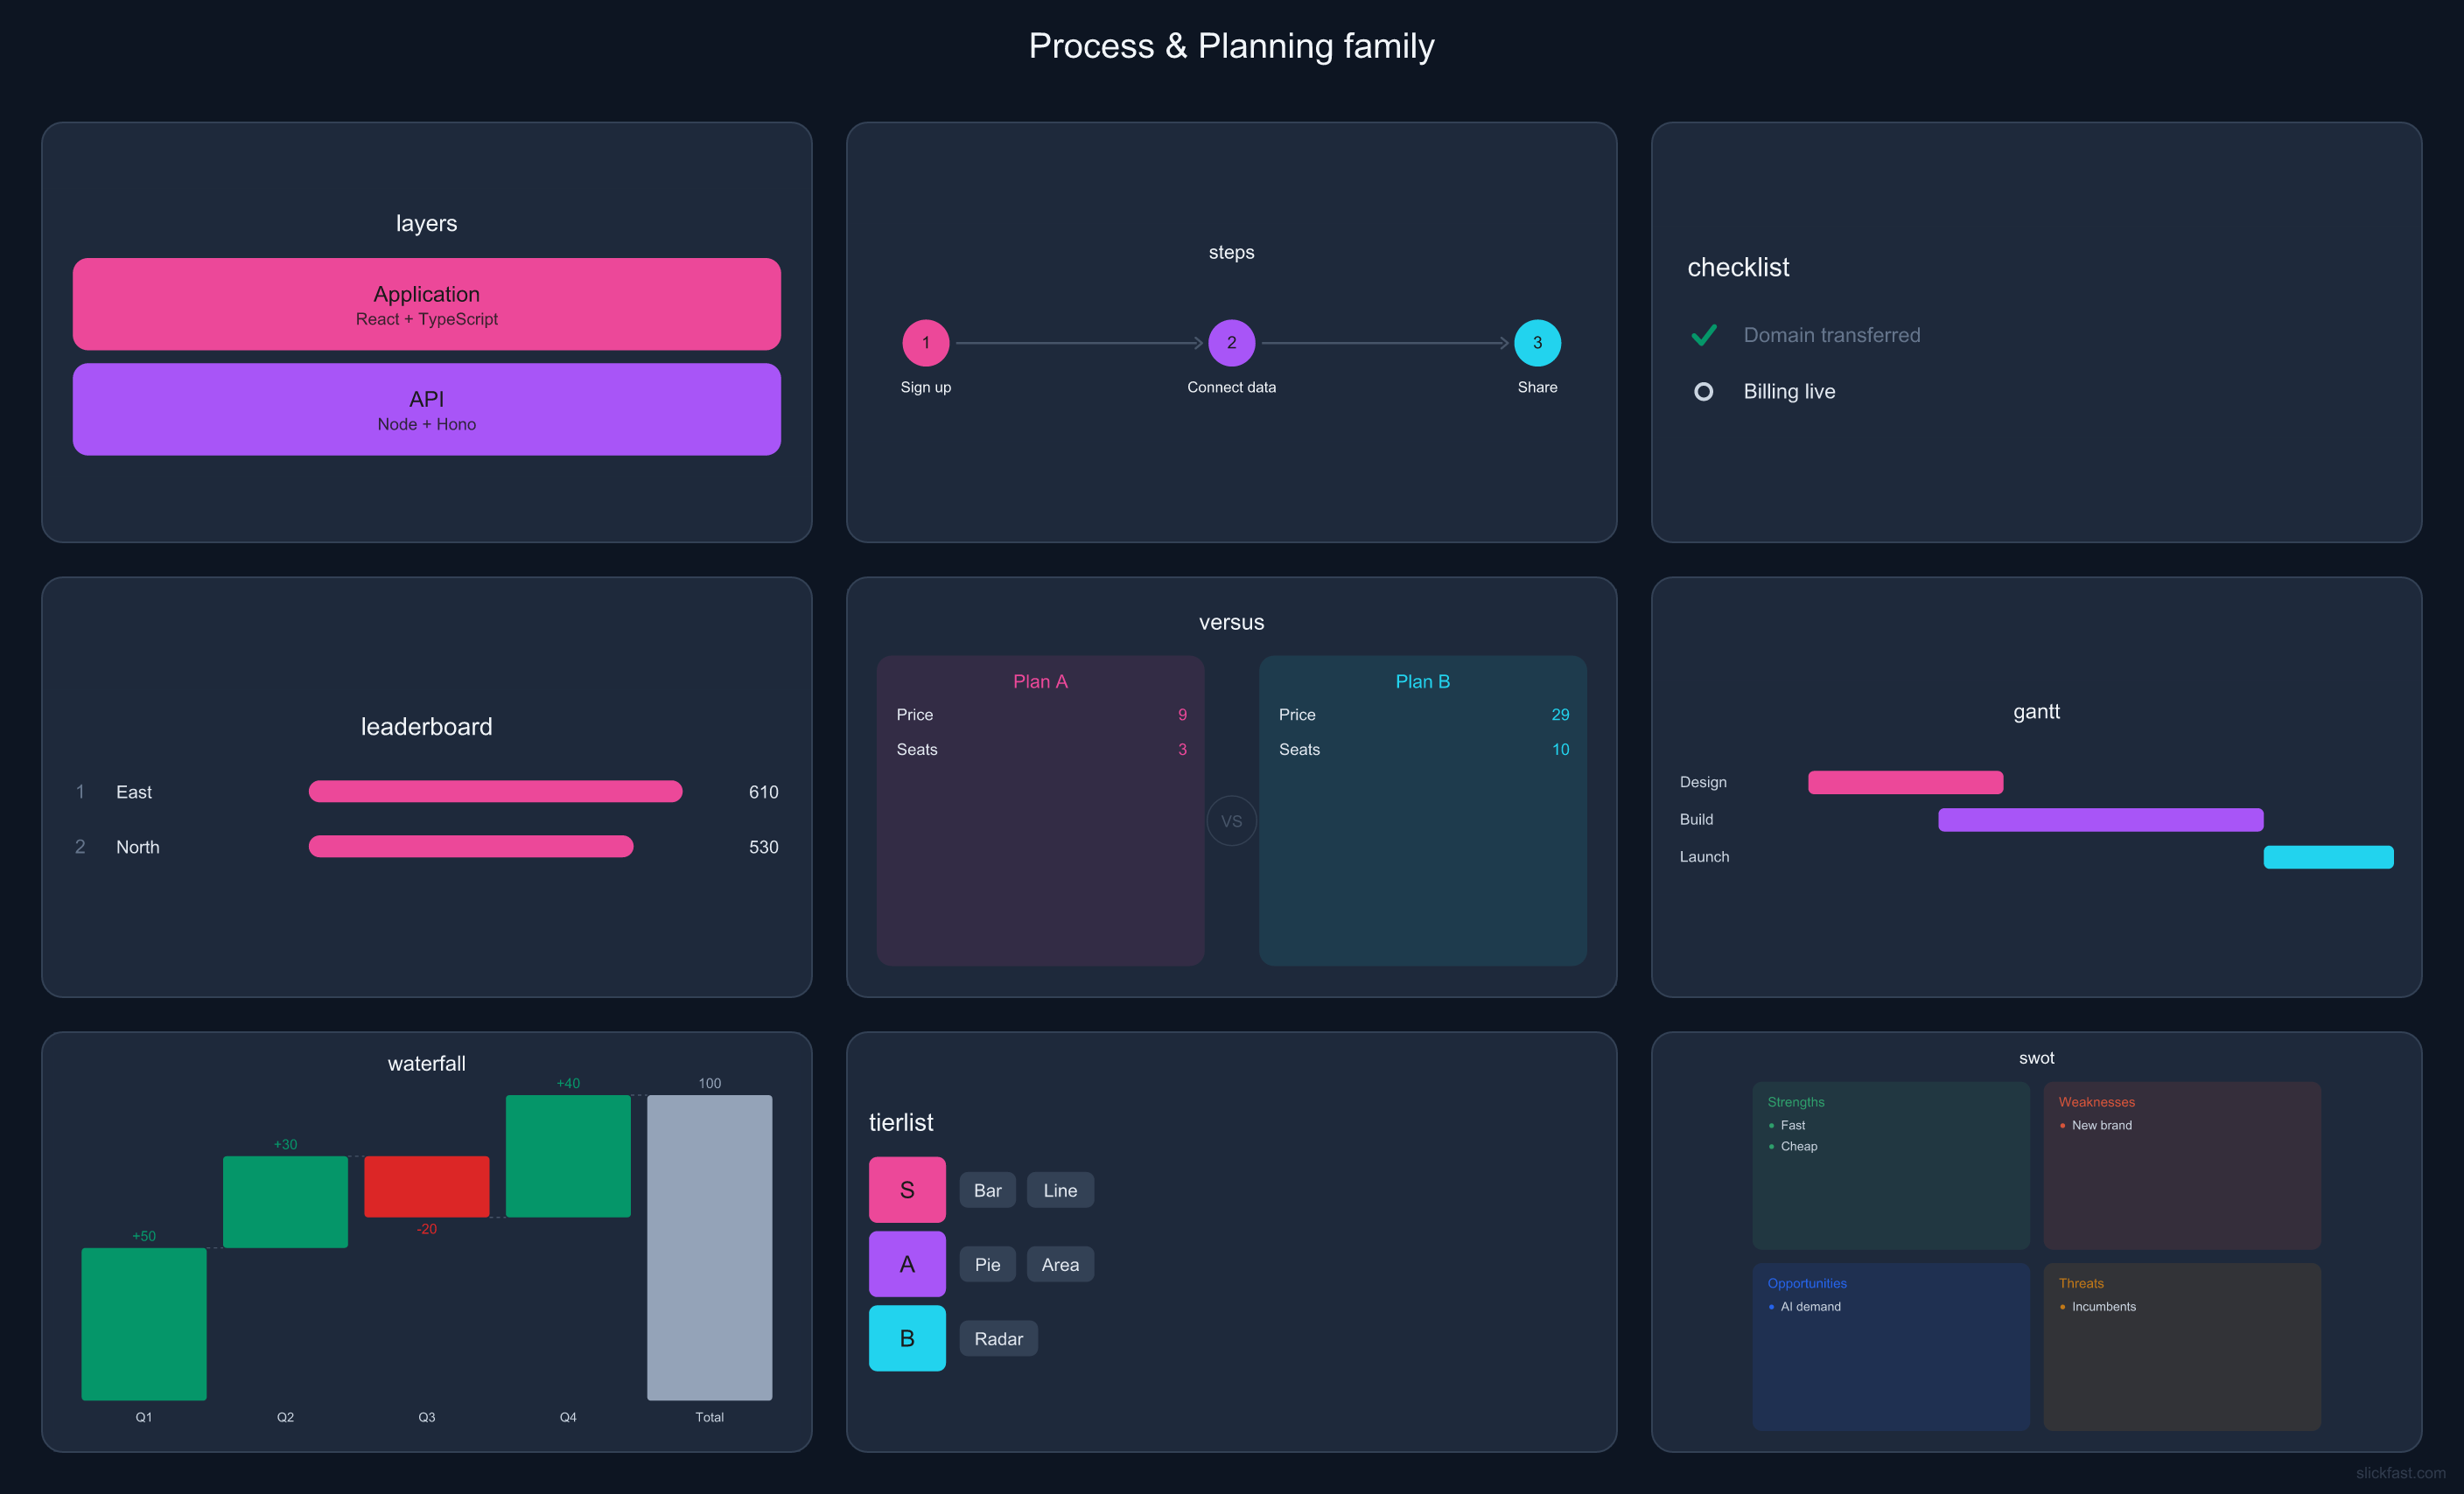Click the Design row label in gantt
Viewport: 2464px width, 1494px height.
point(1702,782)
